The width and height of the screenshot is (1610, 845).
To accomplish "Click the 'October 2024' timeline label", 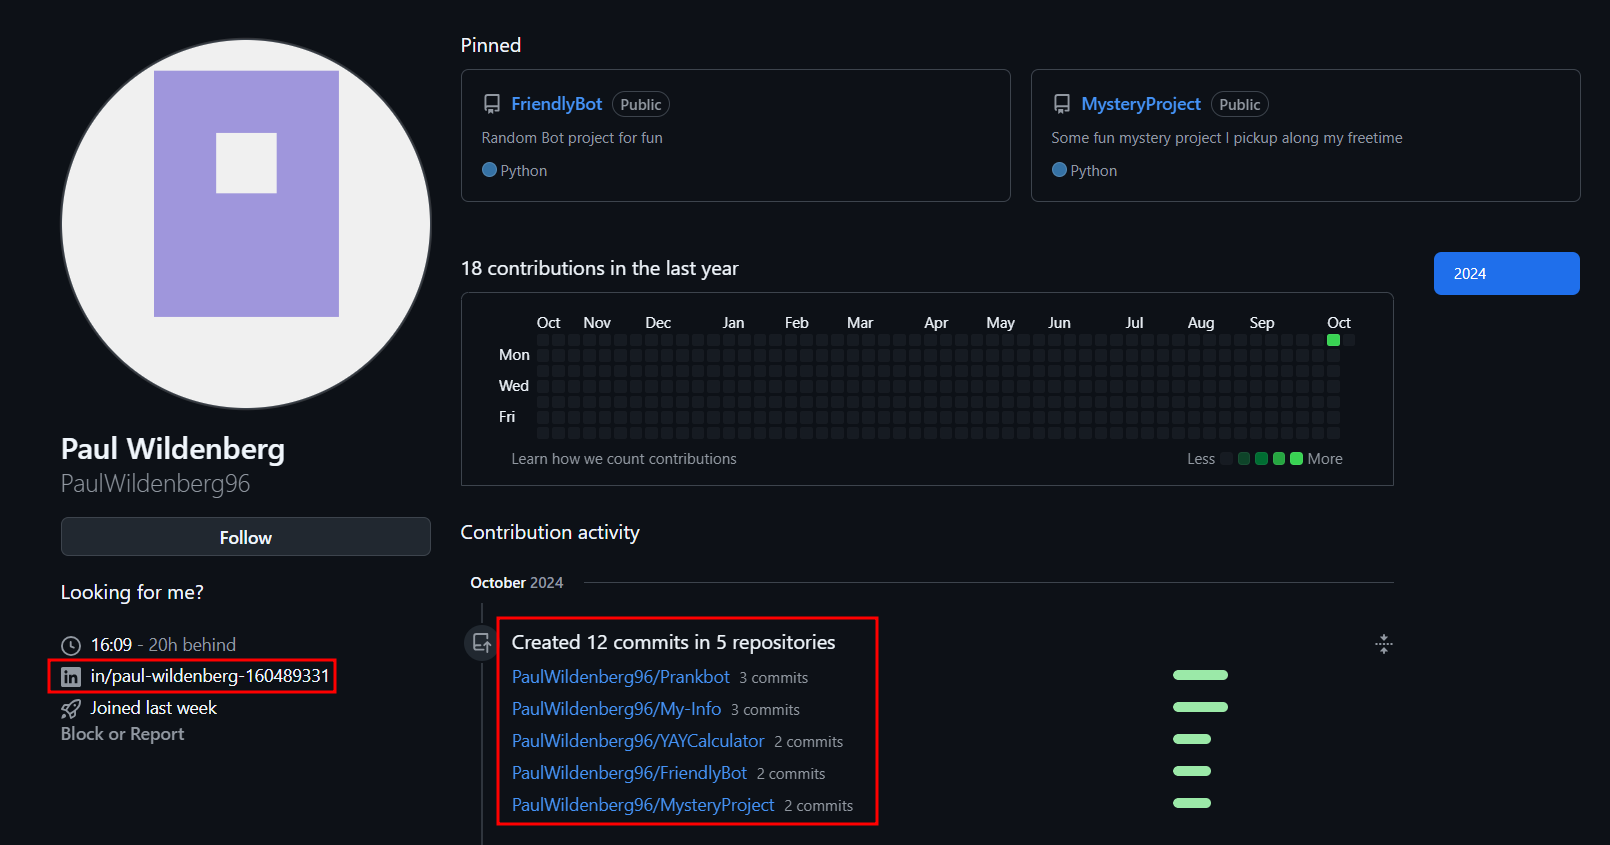I will click(x=517, y=583).
